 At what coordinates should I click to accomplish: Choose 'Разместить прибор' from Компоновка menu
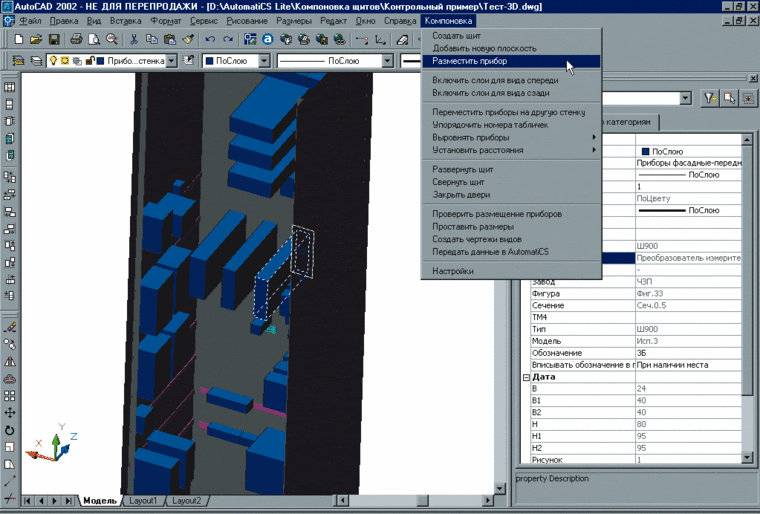(511, 61)
